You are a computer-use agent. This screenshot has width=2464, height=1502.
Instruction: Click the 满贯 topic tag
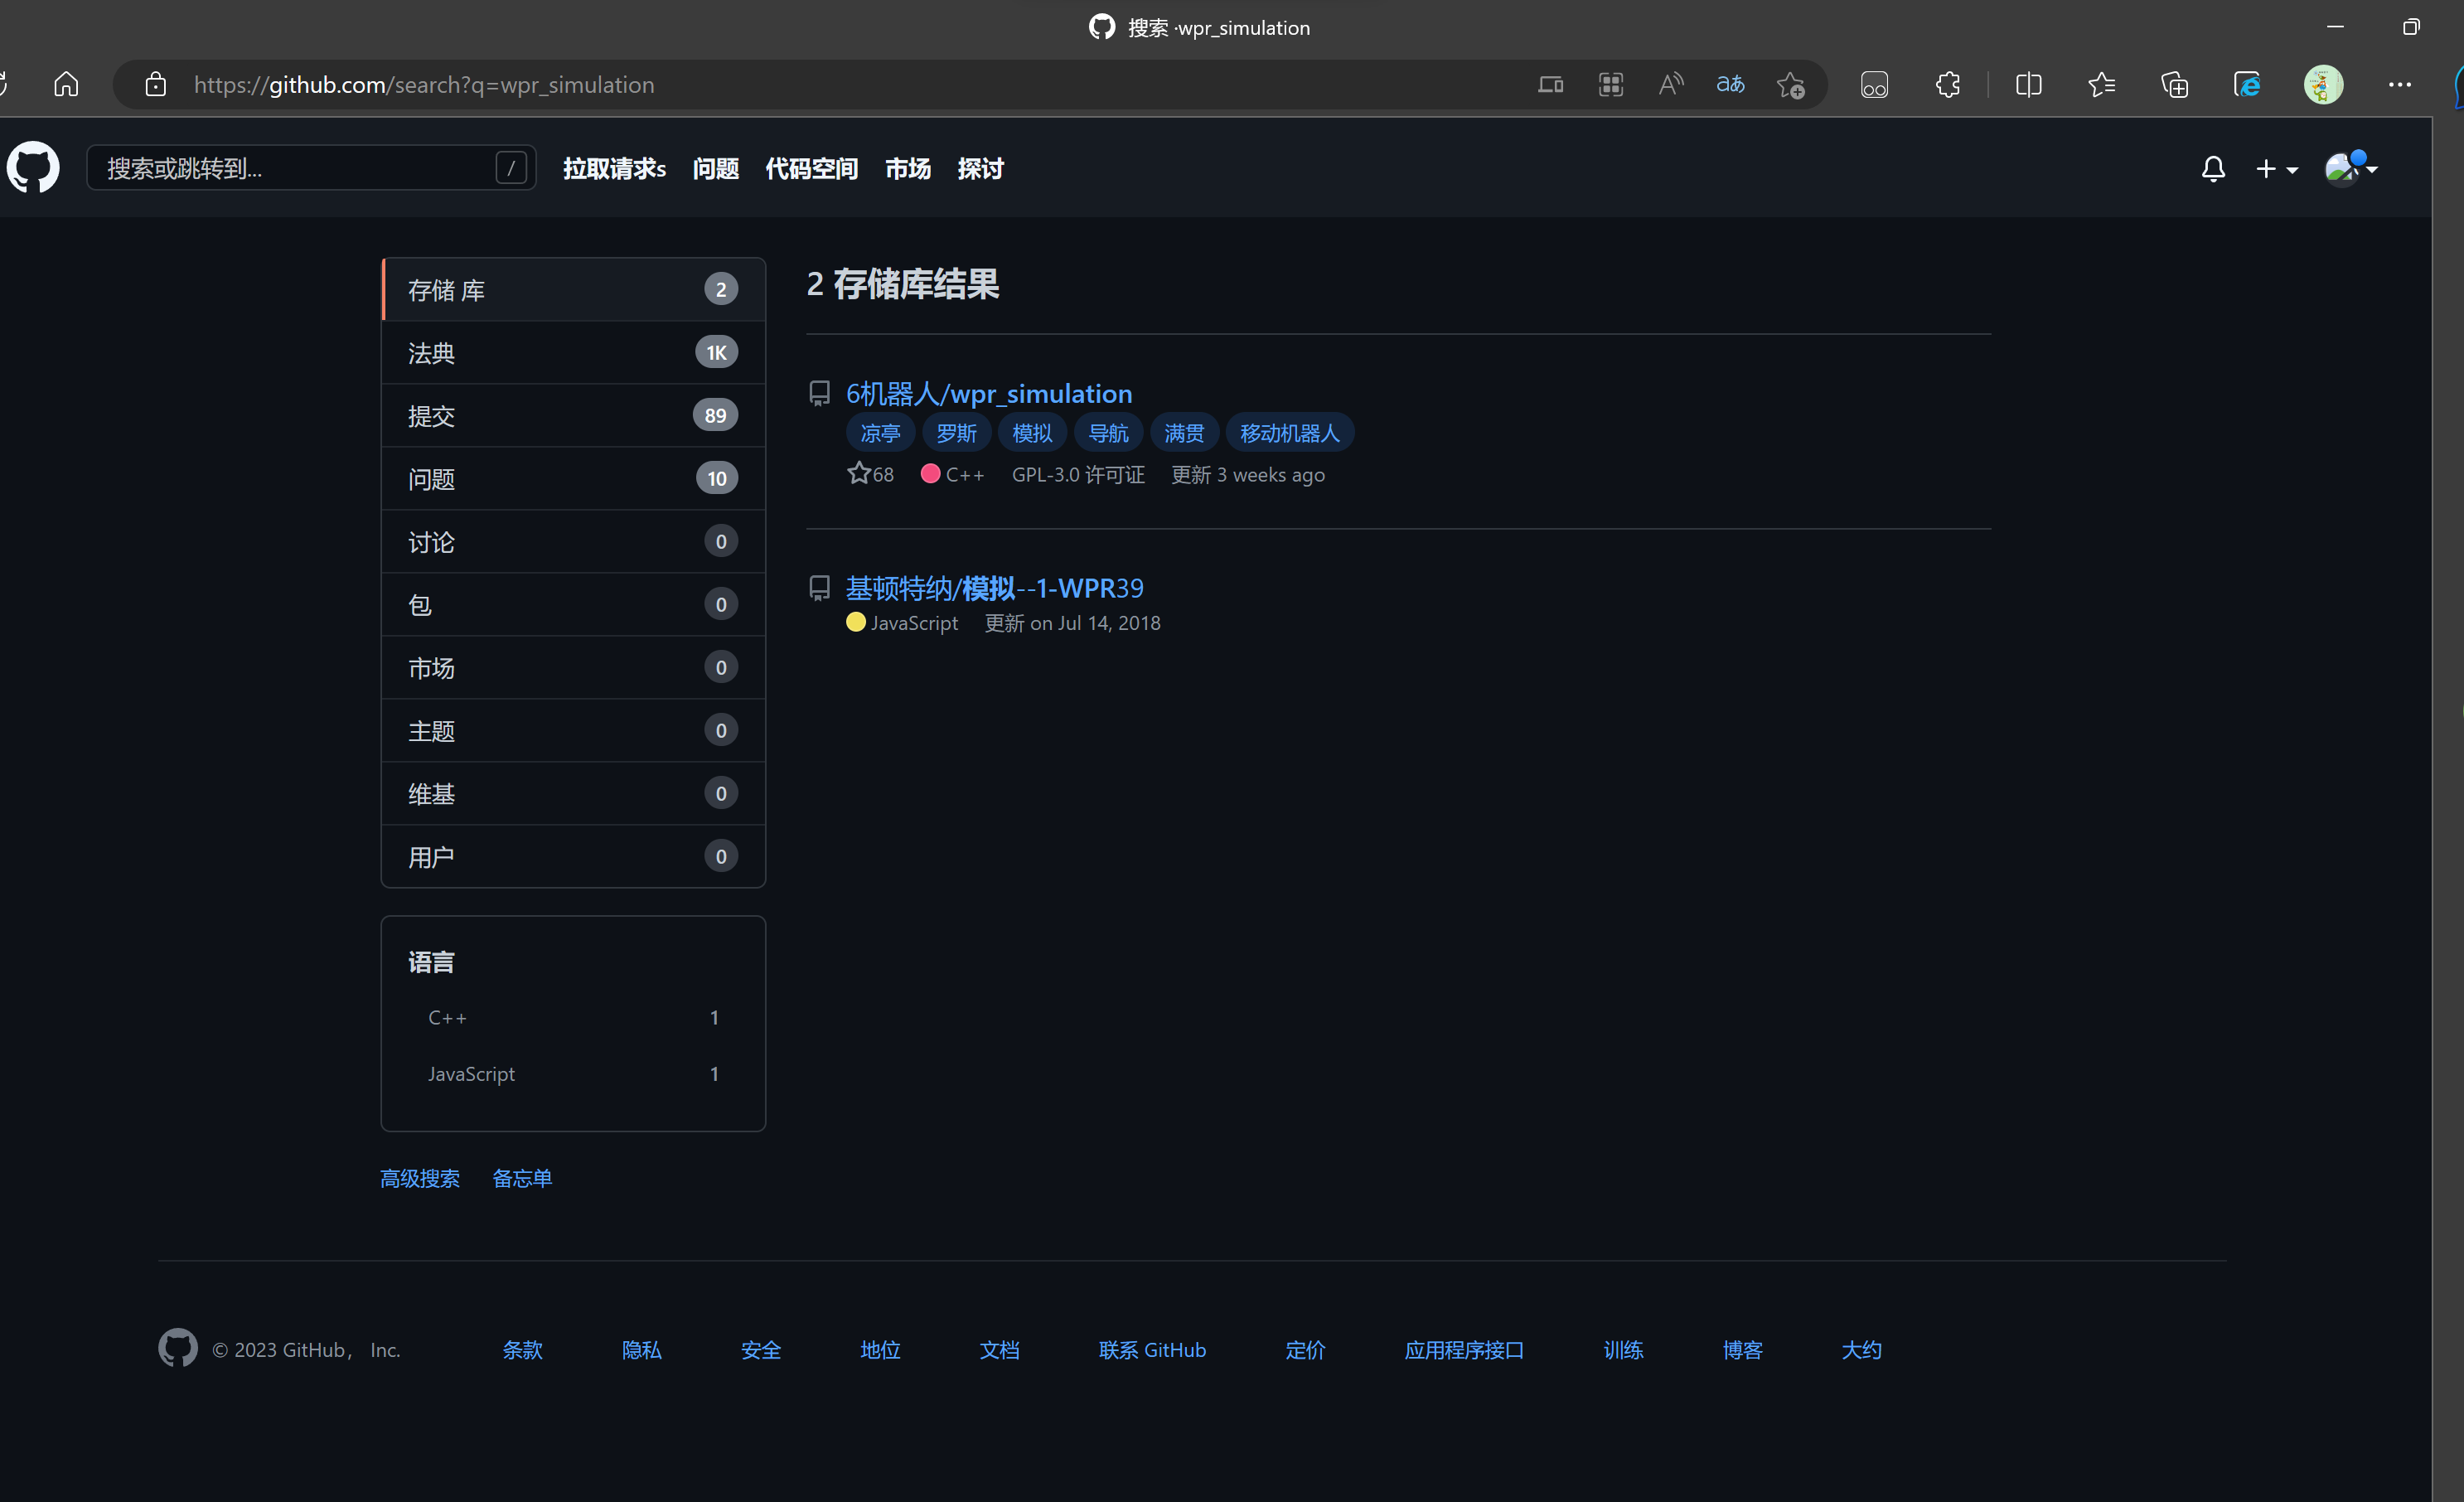(x=1184, y=433)
